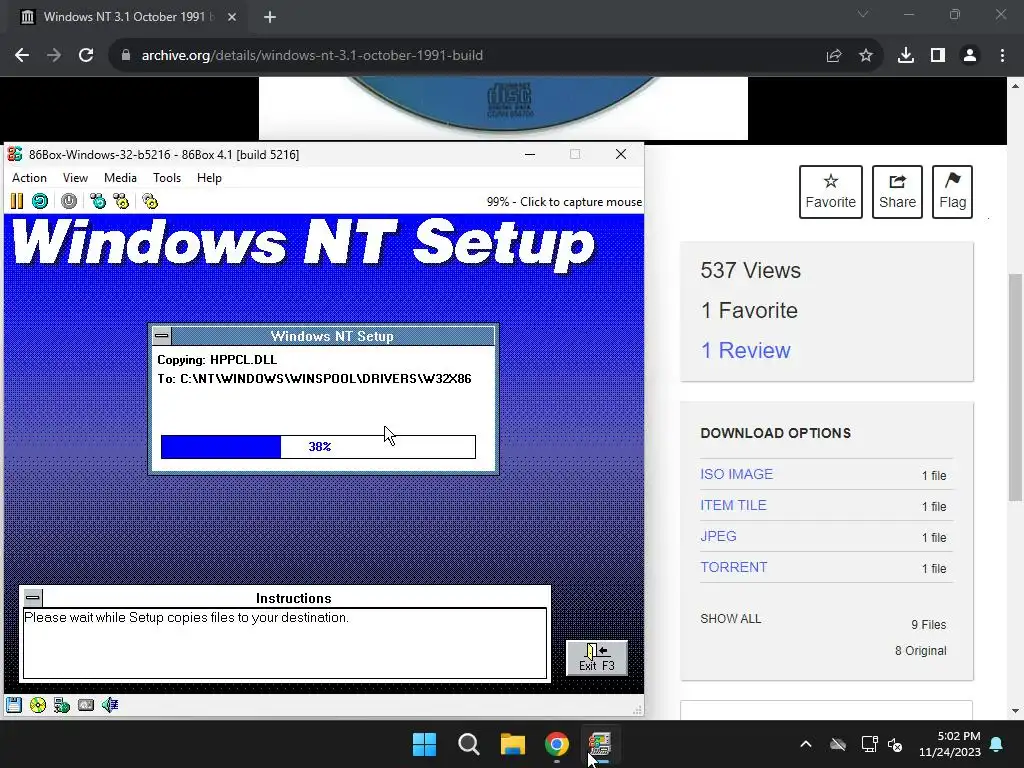Screen dimensions: 1024x768
Task: Send Ctrl+Alt+Esc via the toolbar icon
Action: click(x=121, y=201)
